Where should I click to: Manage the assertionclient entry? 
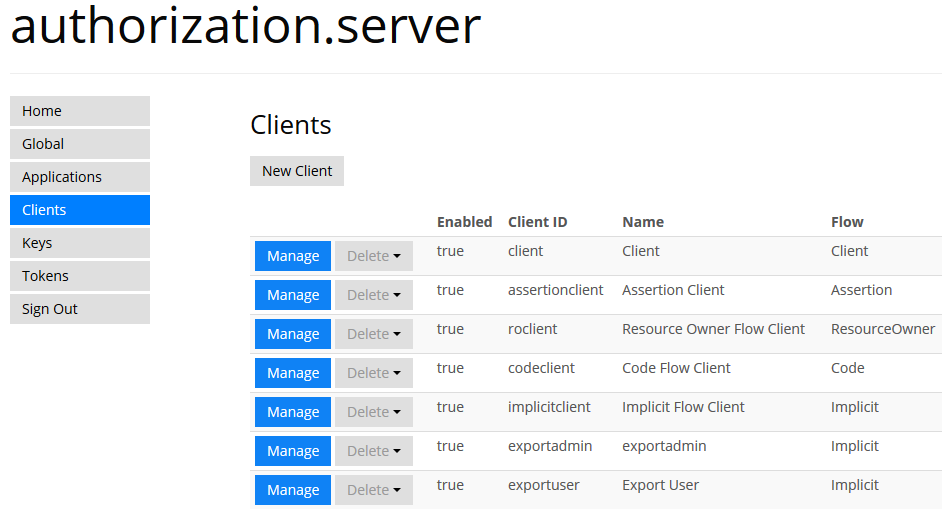click(x=293, y=295)
